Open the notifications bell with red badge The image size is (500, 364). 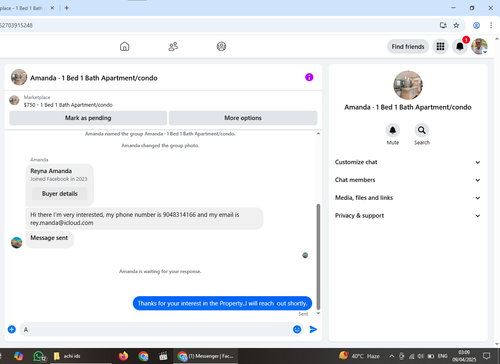click(460, 46)
